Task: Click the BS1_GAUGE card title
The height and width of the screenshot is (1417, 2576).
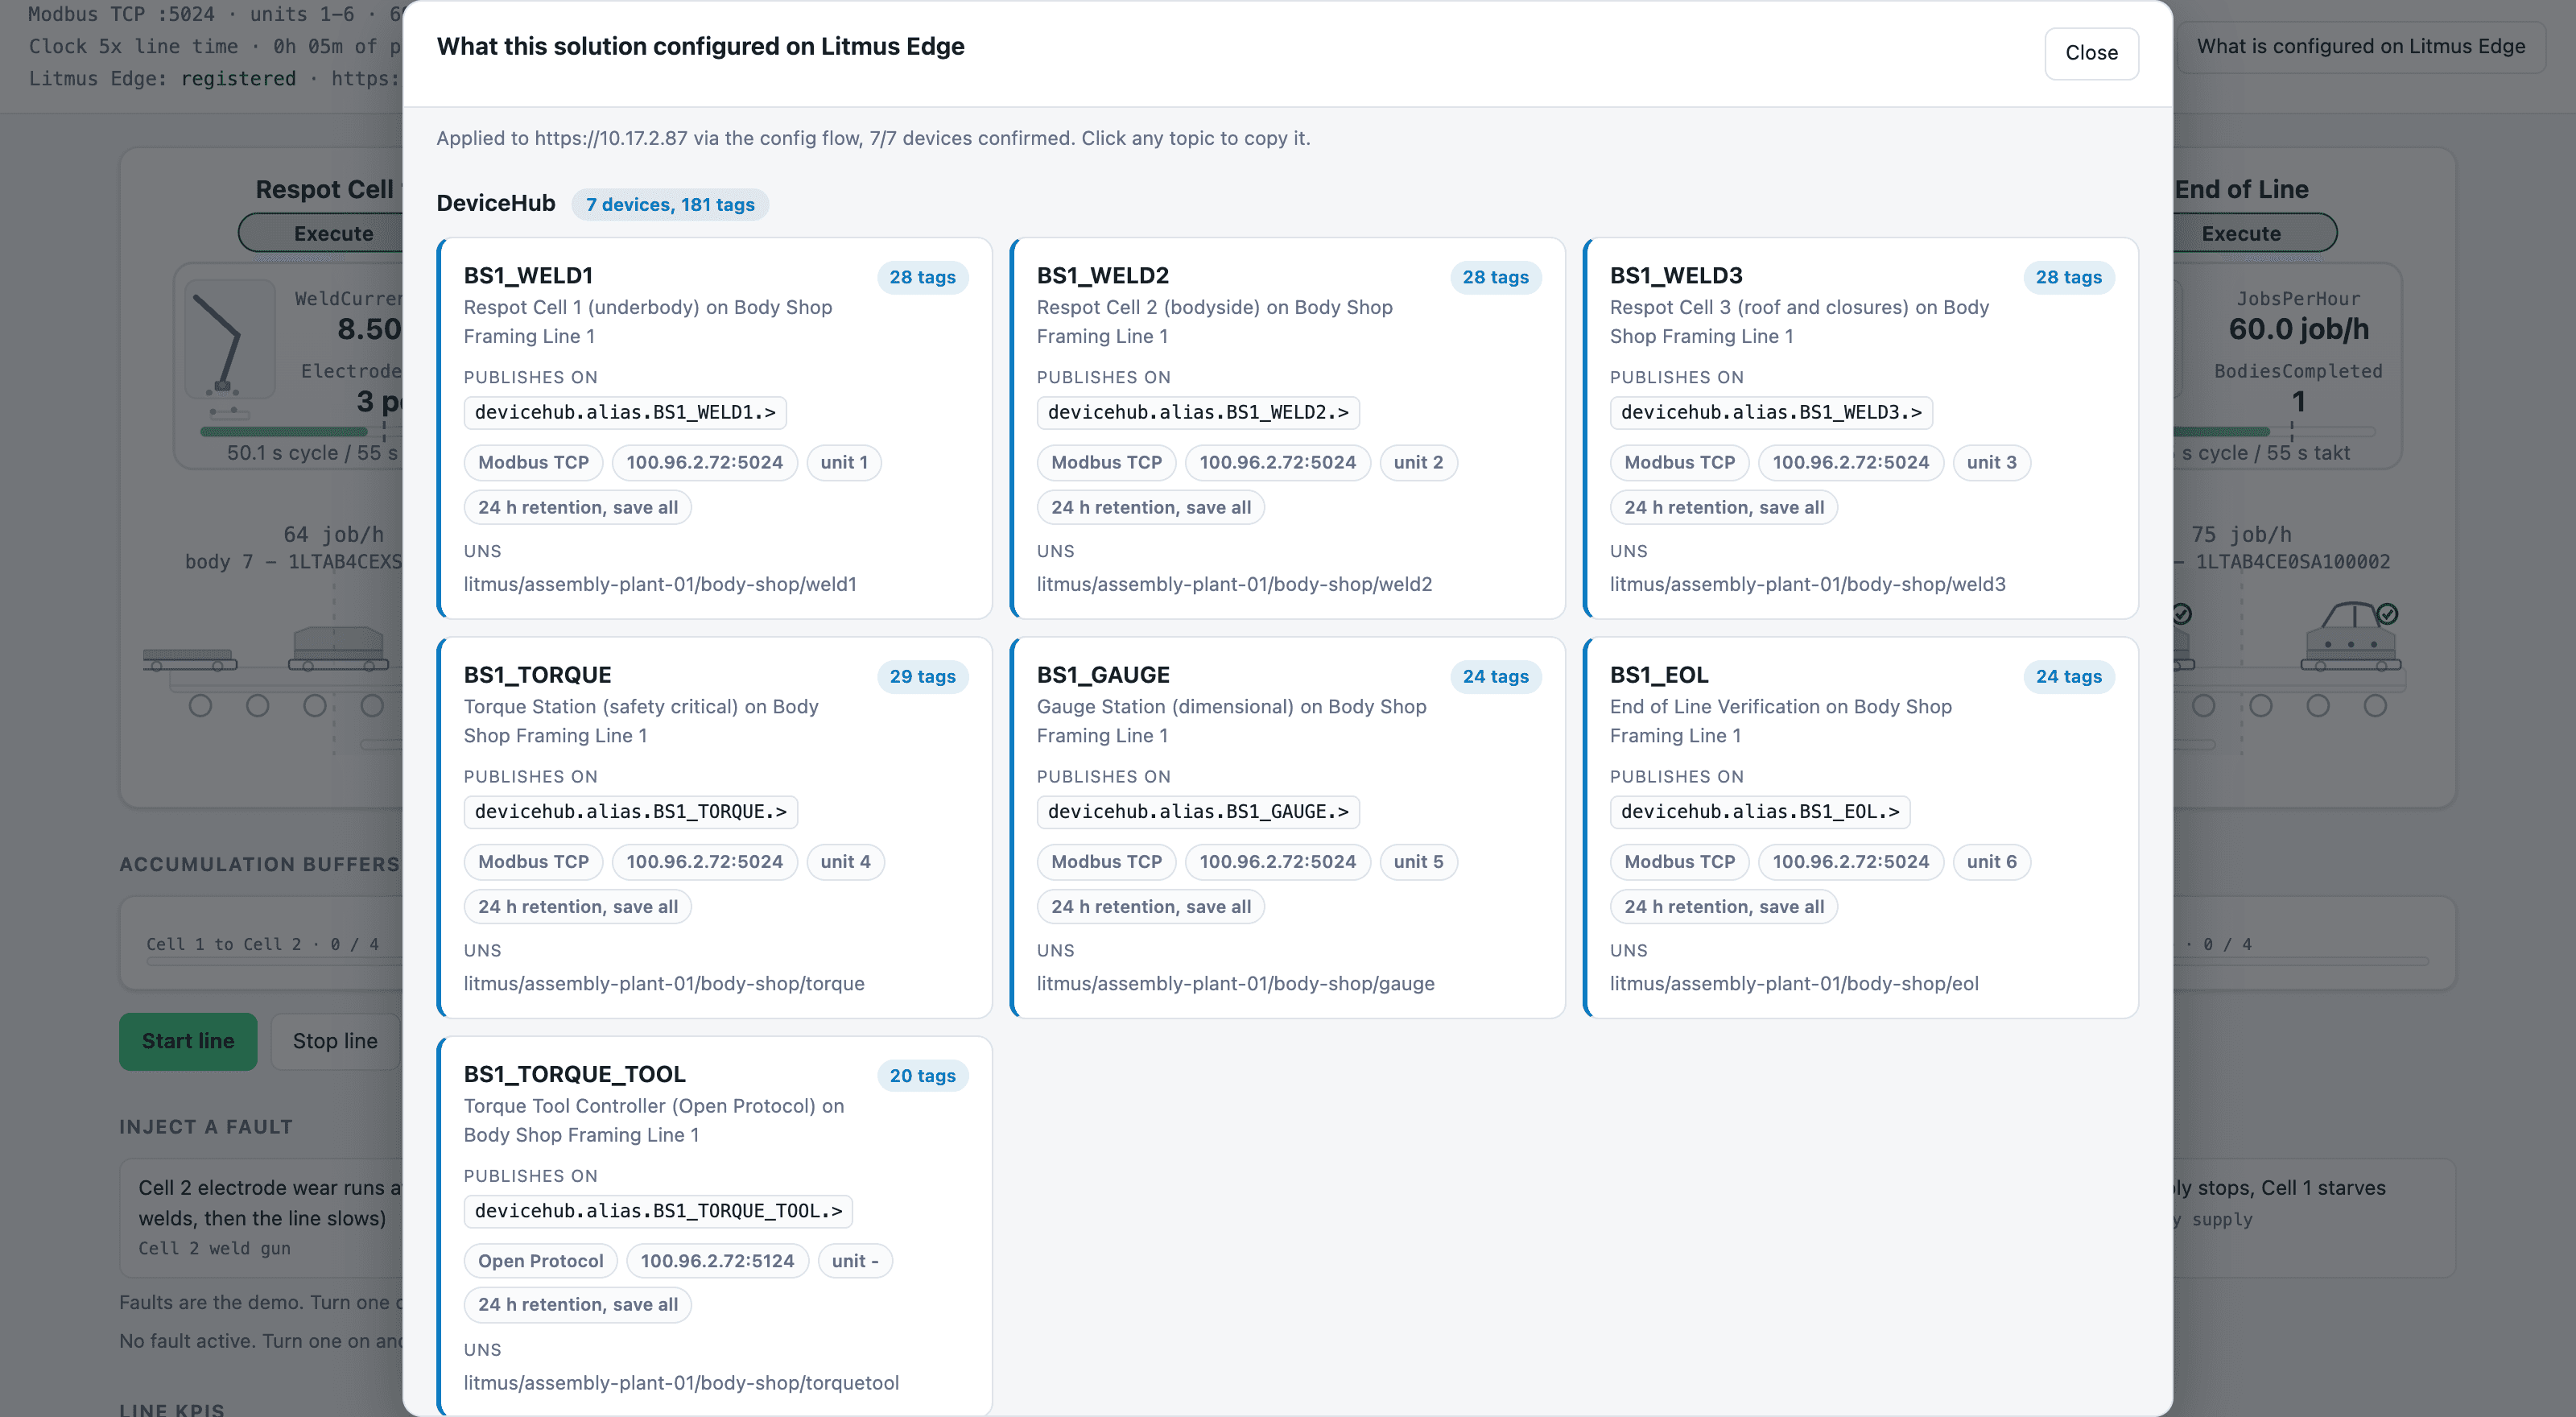Action: (1103, 674)
